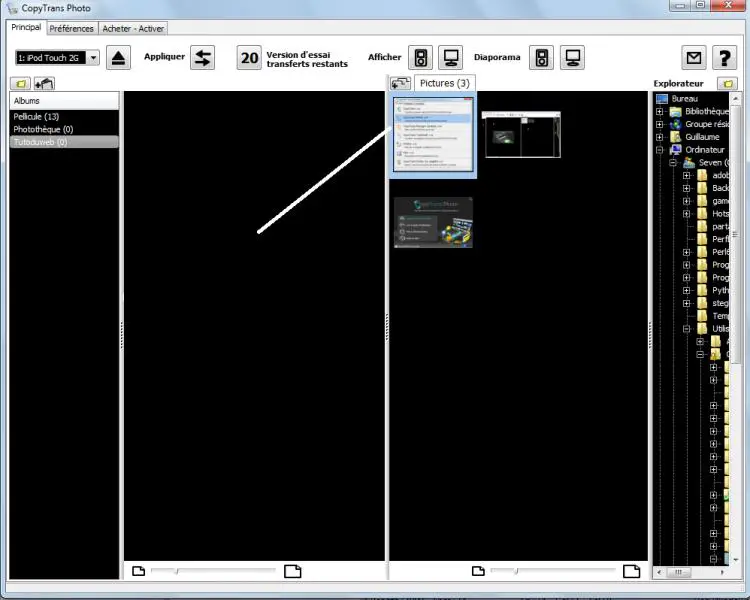
Task: Click add-folder-as-album icon above Albums
Action: coord(44,84)
